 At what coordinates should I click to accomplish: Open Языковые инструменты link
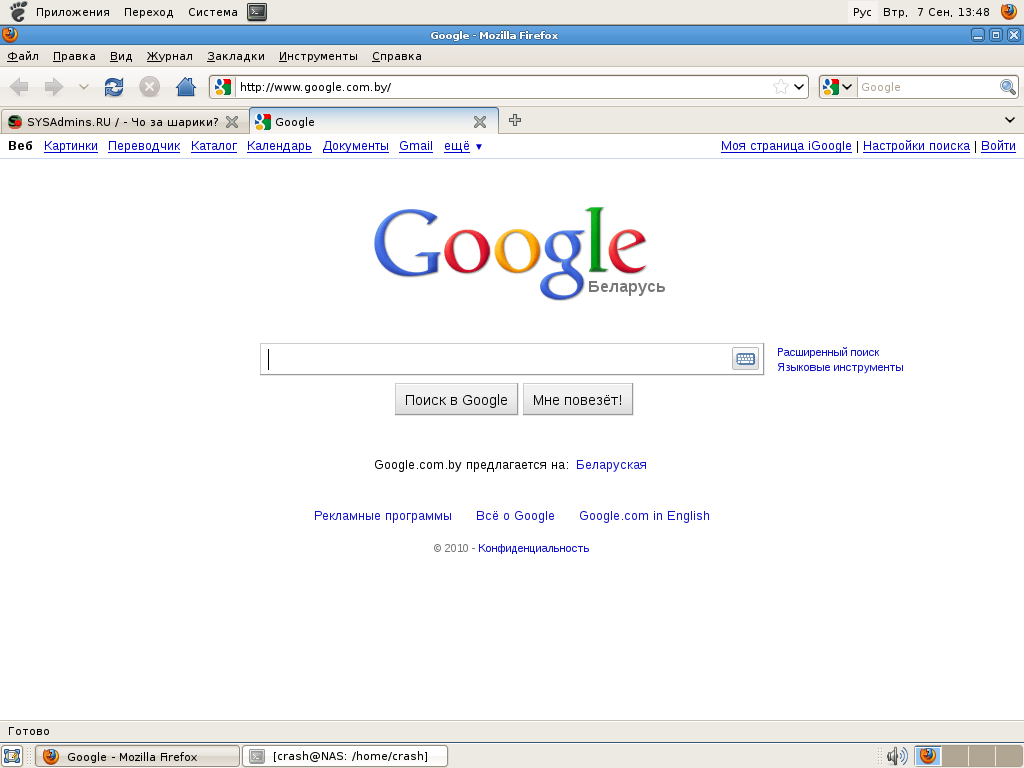(840, 368)
